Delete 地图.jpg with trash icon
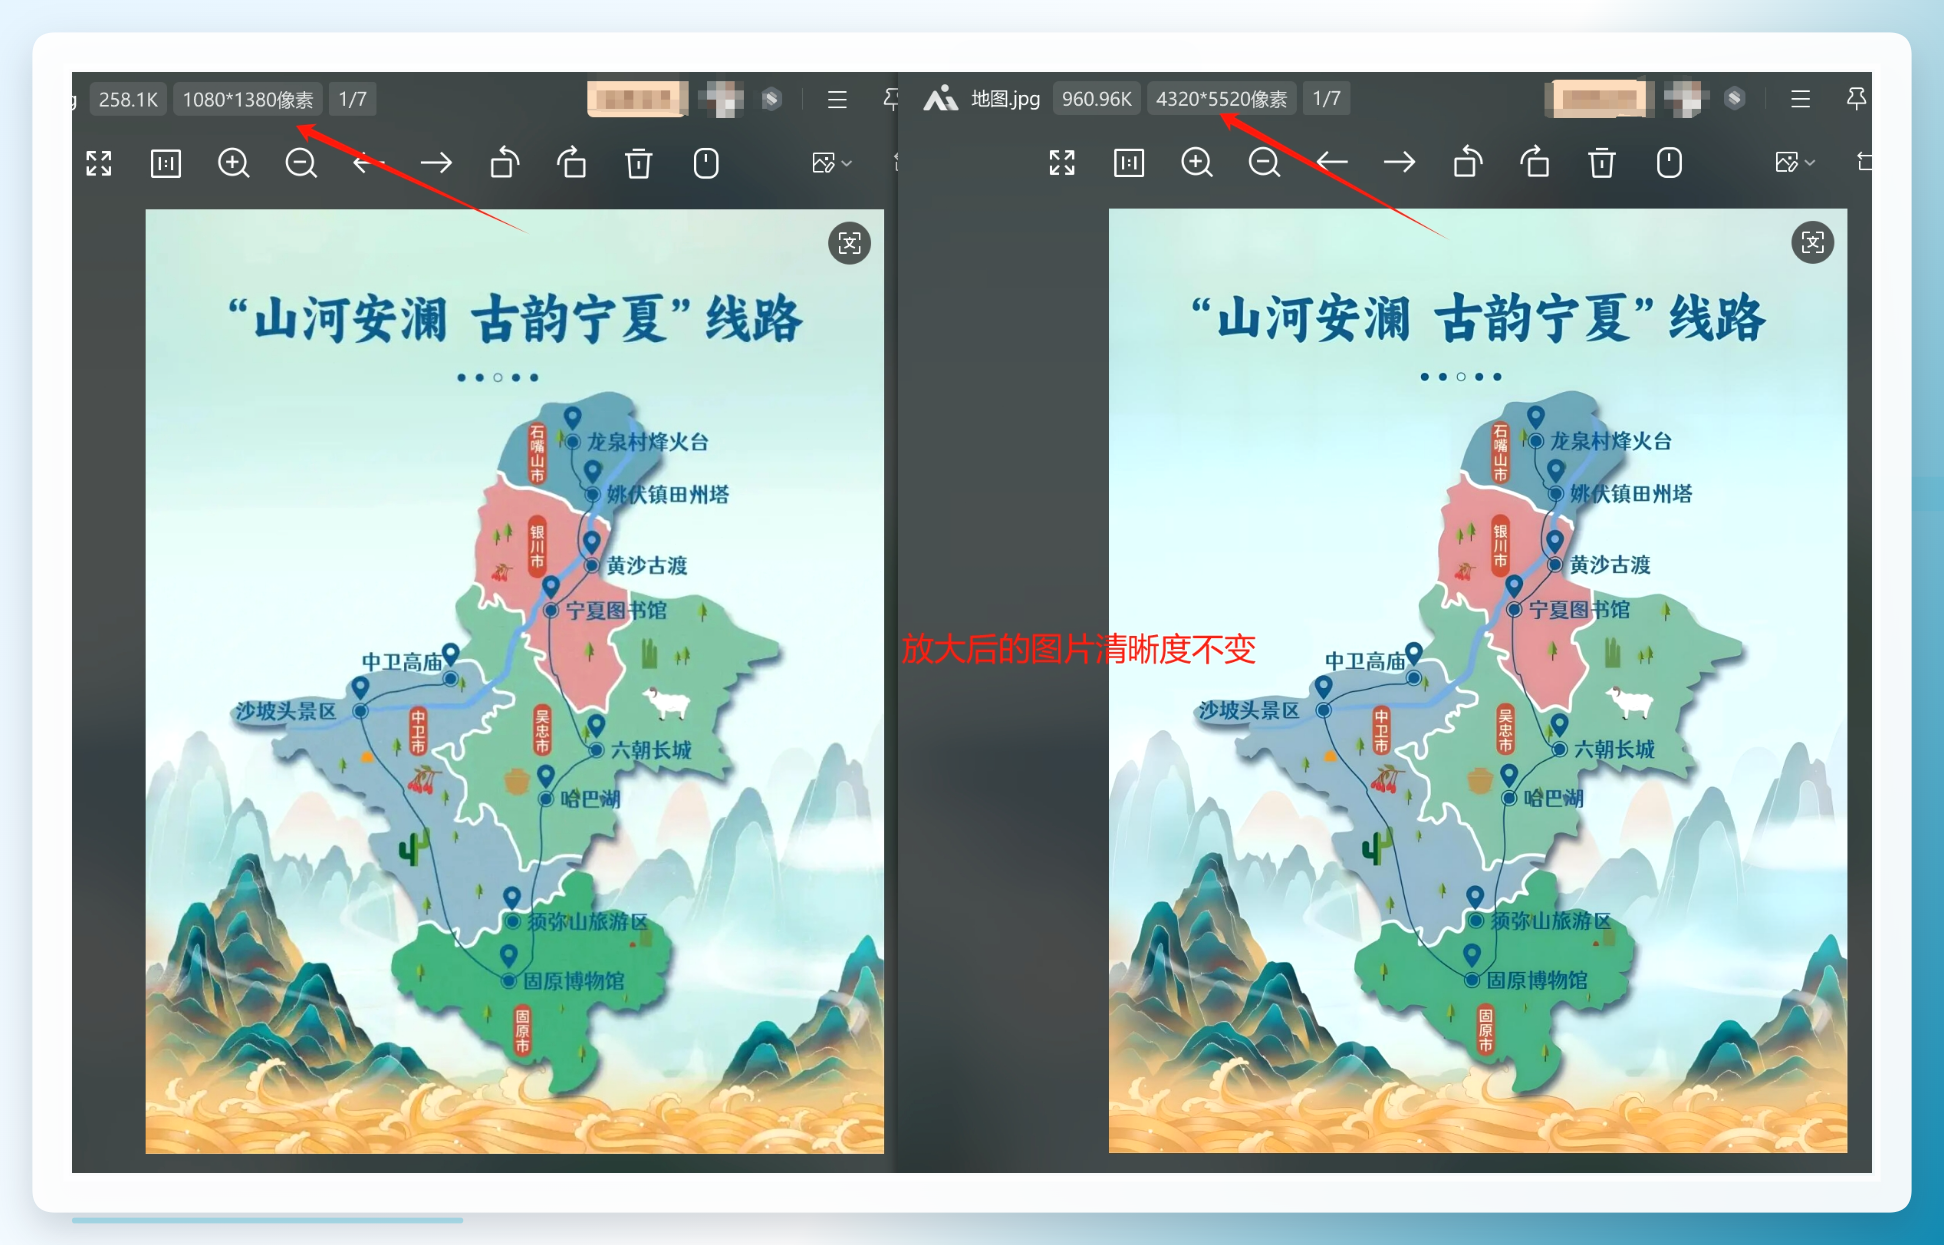1944x1245 pixels. [x=1602, y=162]
